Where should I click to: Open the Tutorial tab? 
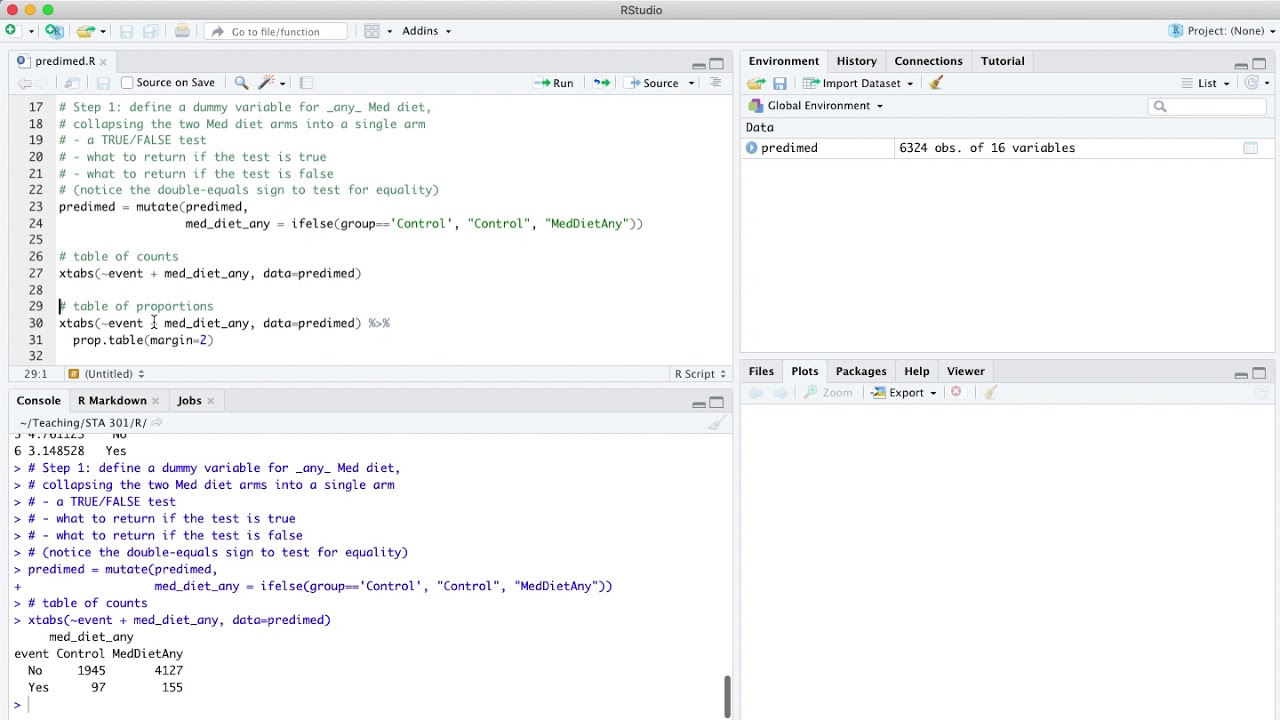(x=1002, y=61)
